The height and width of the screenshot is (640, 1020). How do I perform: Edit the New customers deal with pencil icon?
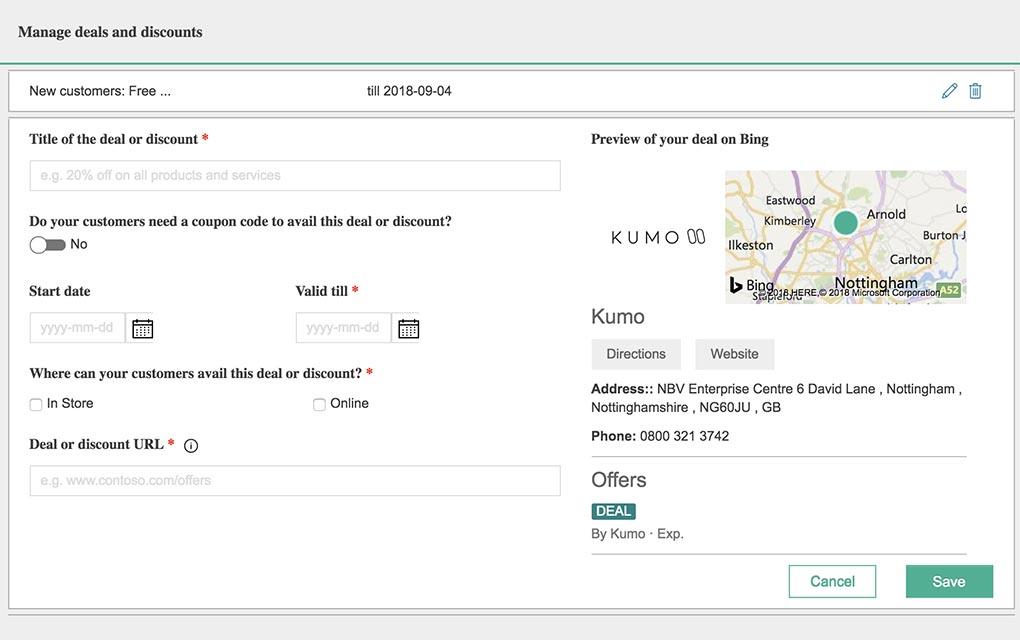tap(949, 91)
